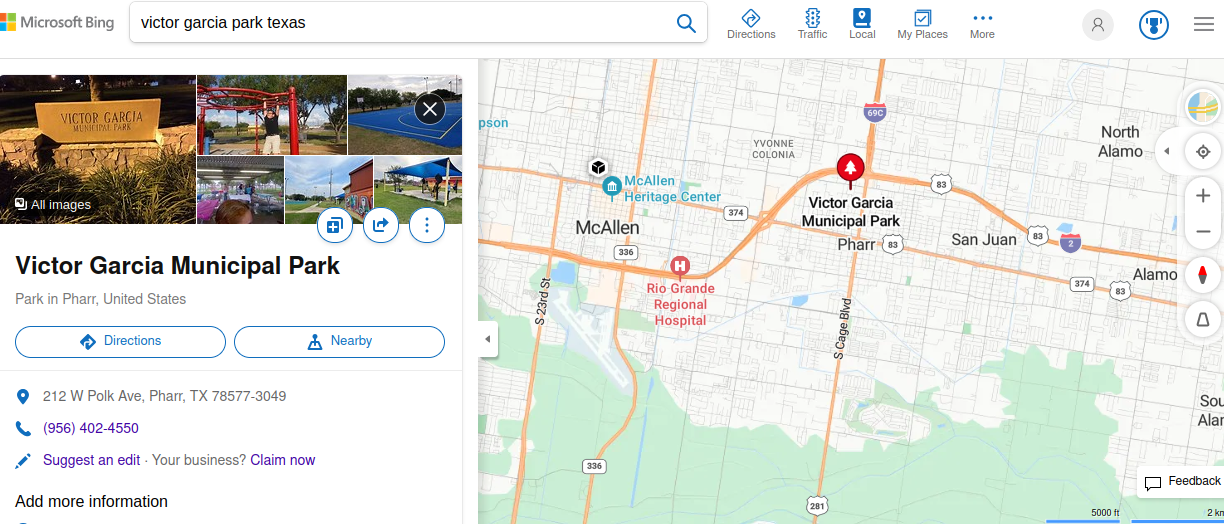
Task: Reset map orientation compass
Action: (x=1203, y=276)
